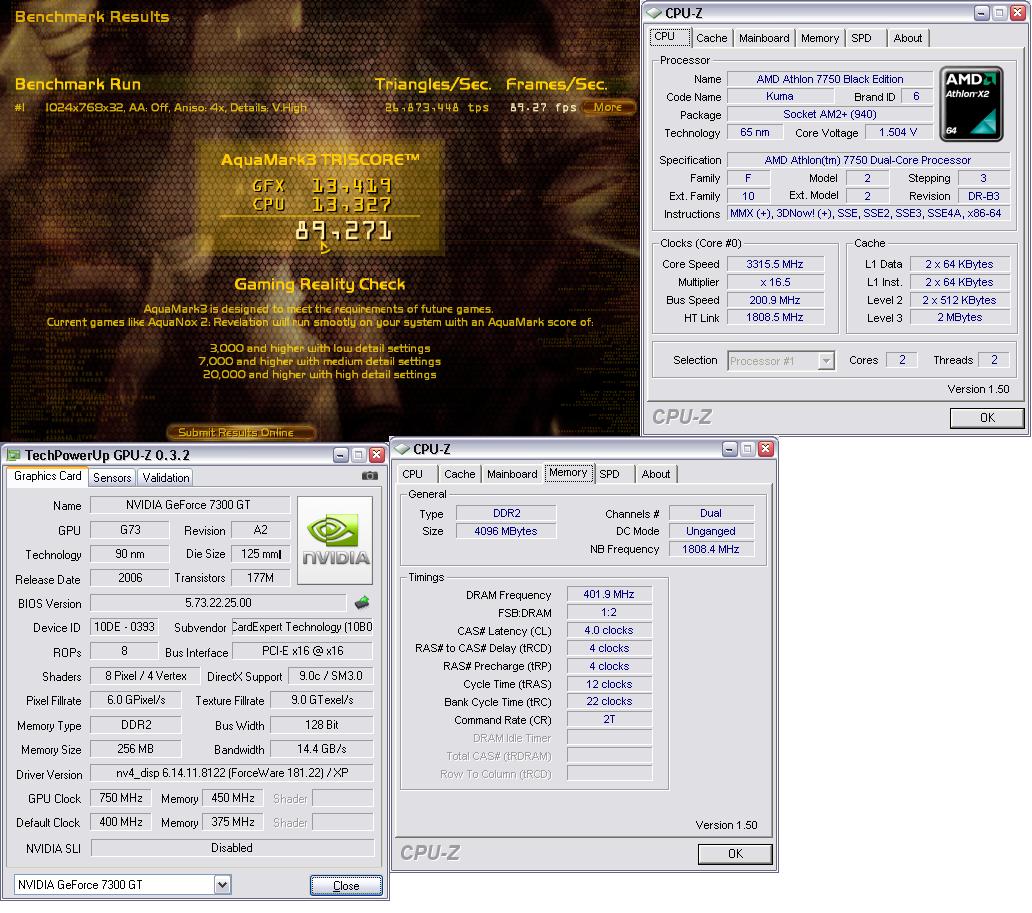Click the CAS# Latency 4.0 clocks value
Viewport: 1032px width, 913px height.
coord(609,630)
